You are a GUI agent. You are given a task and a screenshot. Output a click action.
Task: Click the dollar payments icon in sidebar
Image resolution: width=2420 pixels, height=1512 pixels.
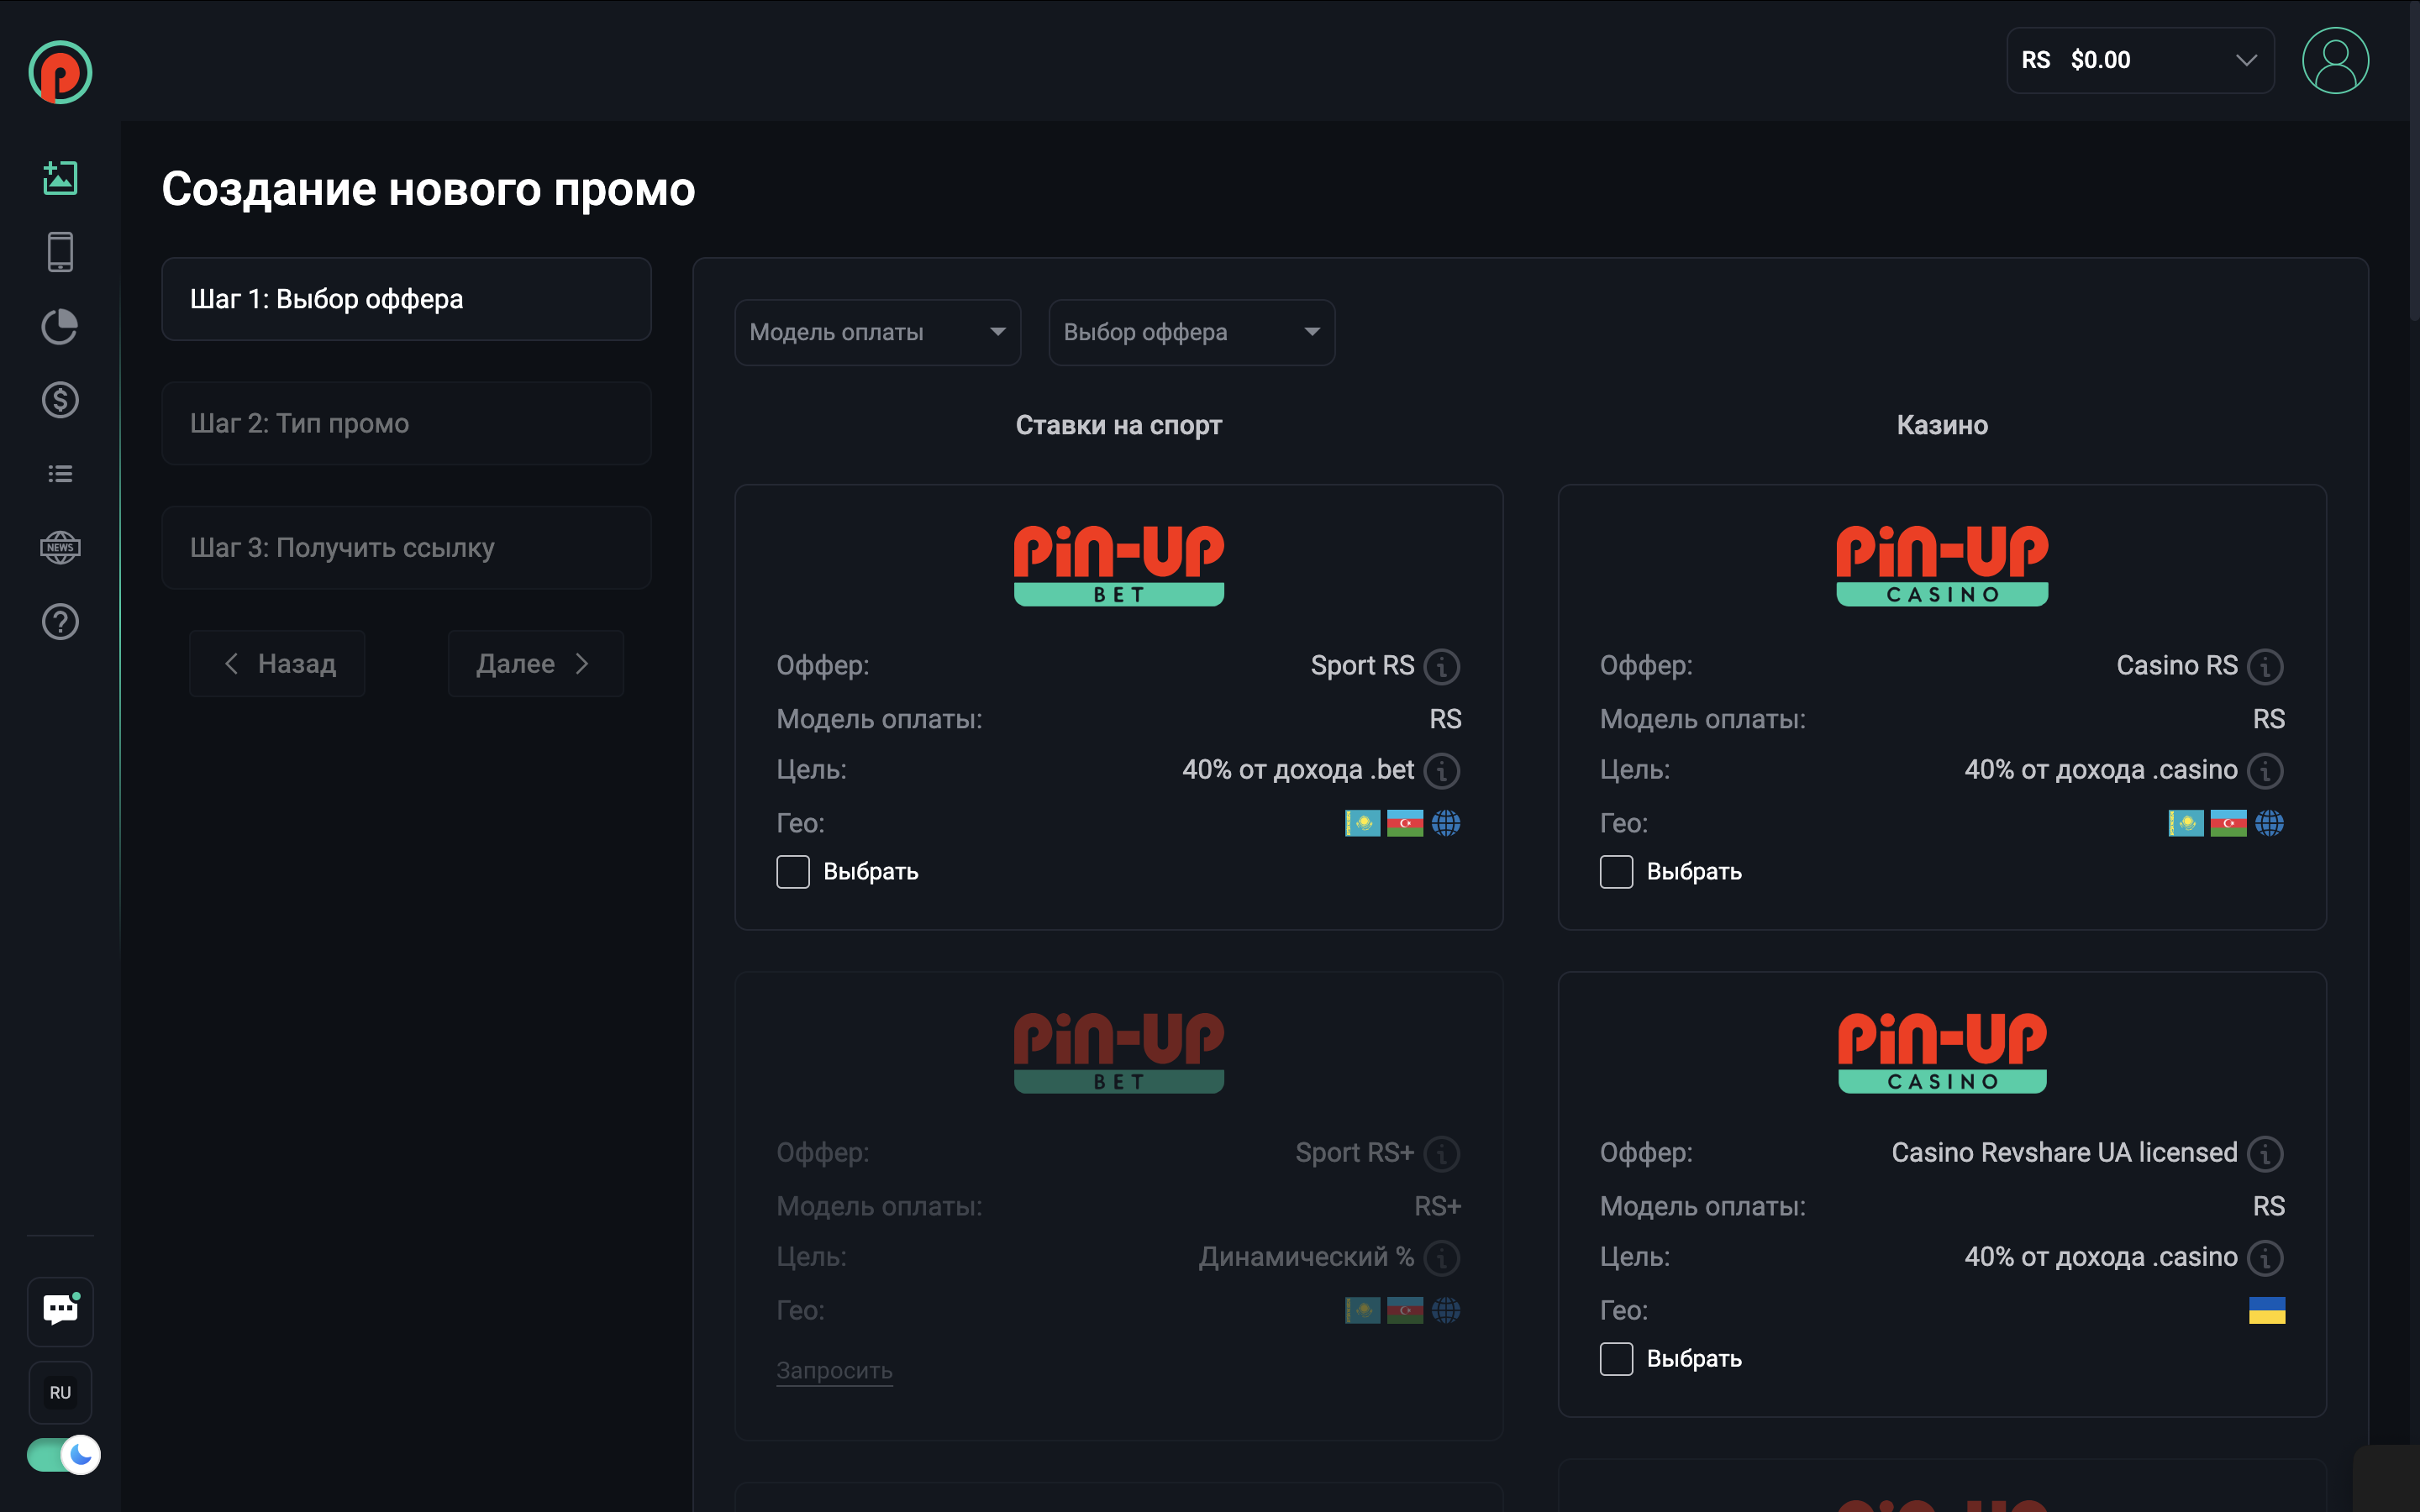click(60, 400)
